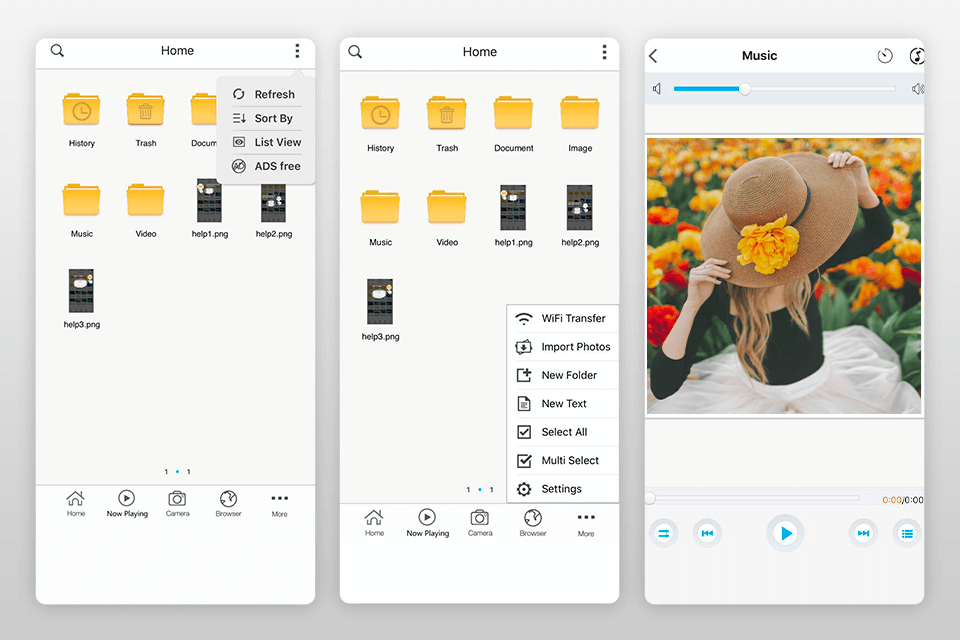This screenshot has width=960, height=640.
Task: Open the Camera from the bottom navigation
Action: coord(178,503)
